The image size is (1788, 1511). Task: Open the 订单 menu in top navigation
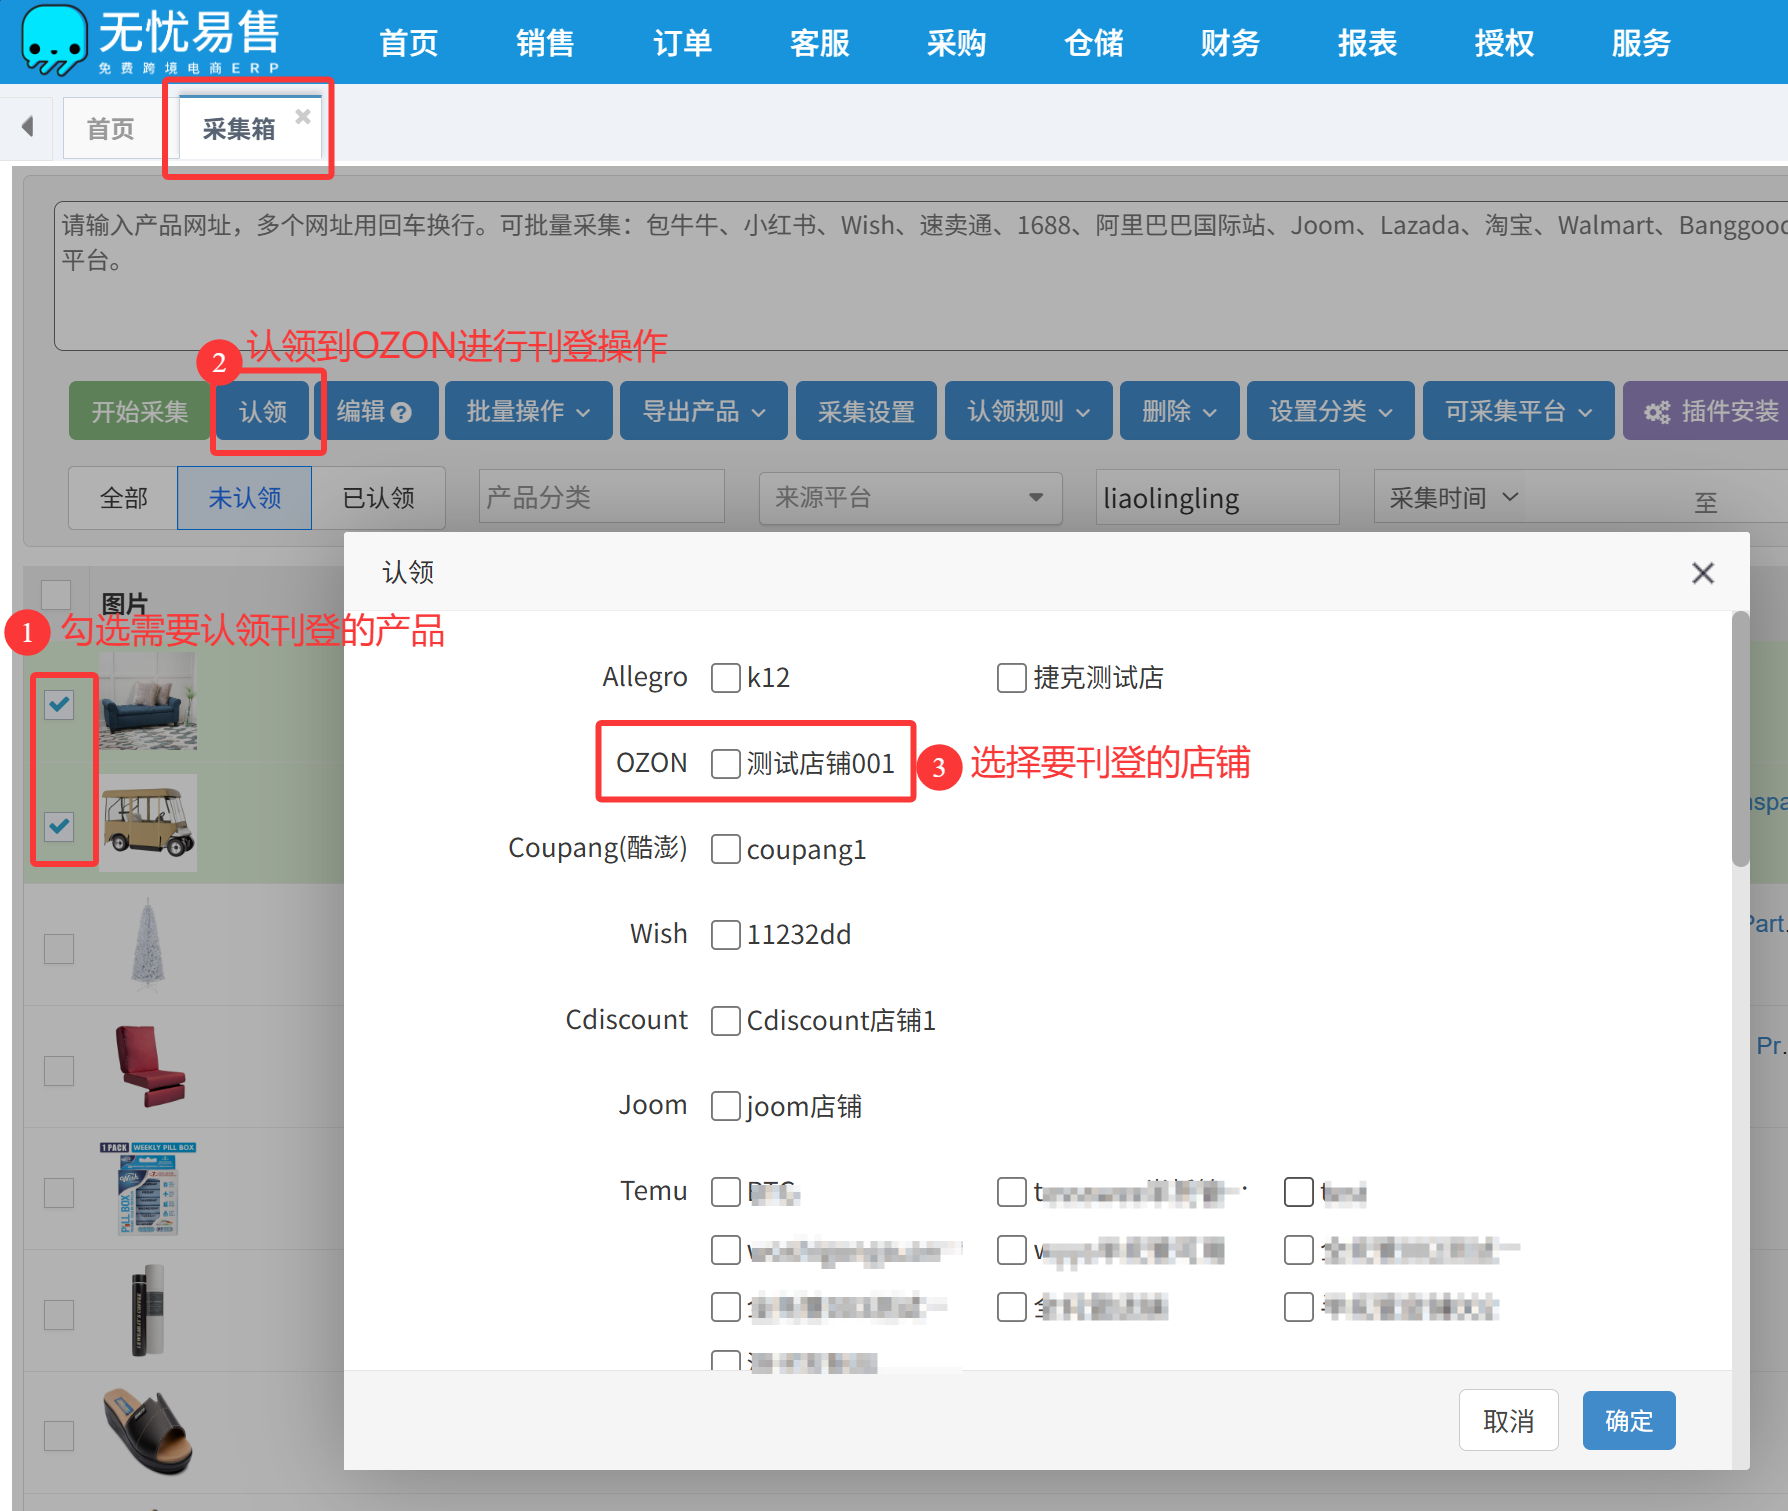682,43
